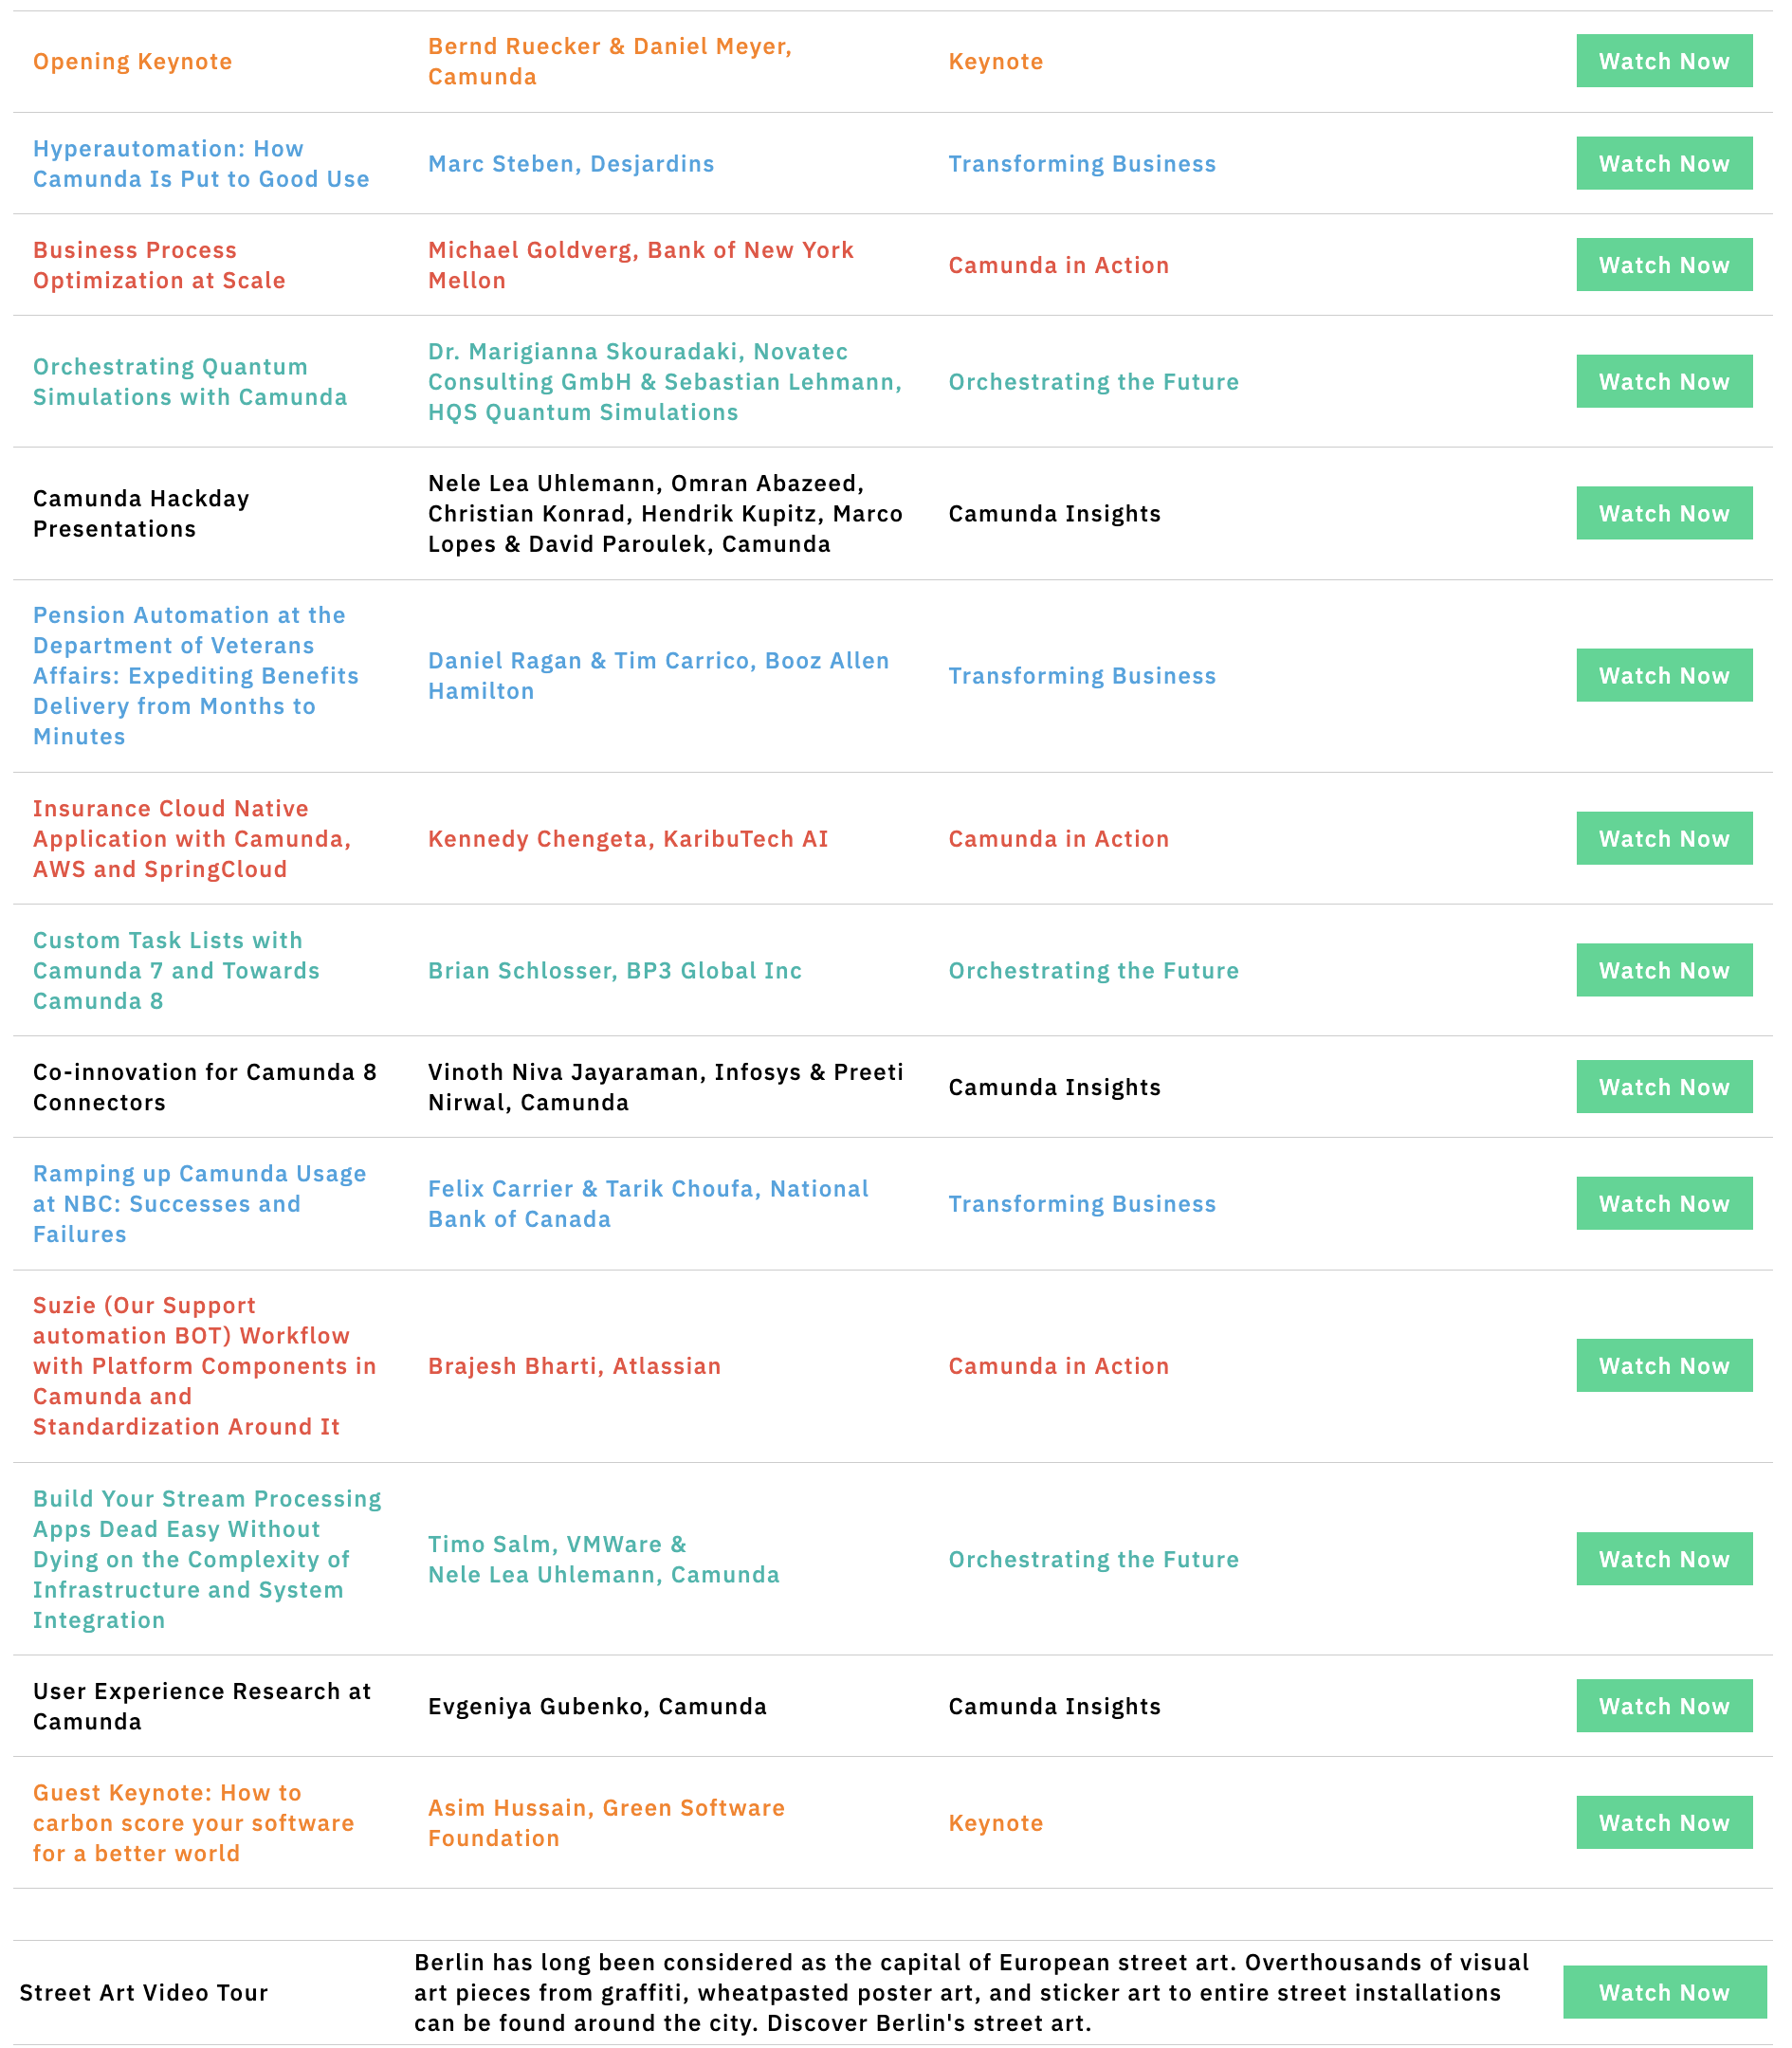Screen dimensions: 1792x2048
Task: Click Watch Now for Co-innovation Connectors session
Action: [x=1664, y=1087]
